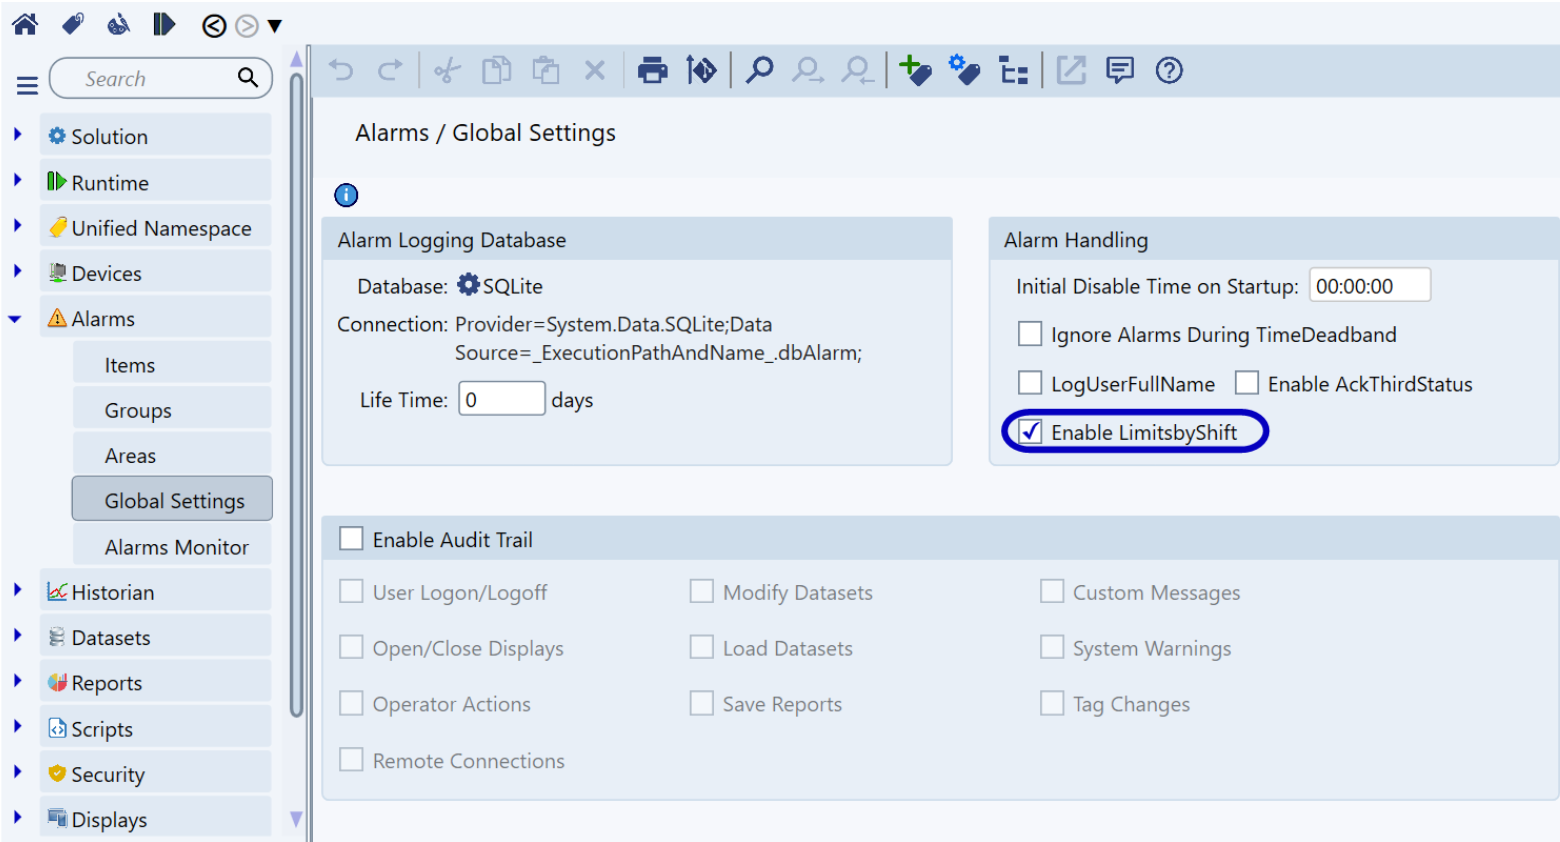1560x842 pixels.
Task: Collapse the Alarms tree node
Action: 15,319
